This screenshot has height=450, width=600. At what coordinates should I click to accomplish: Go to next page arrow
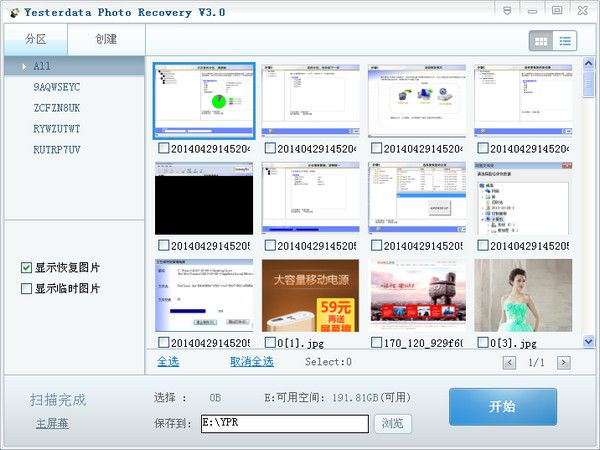tap(564, 362)
